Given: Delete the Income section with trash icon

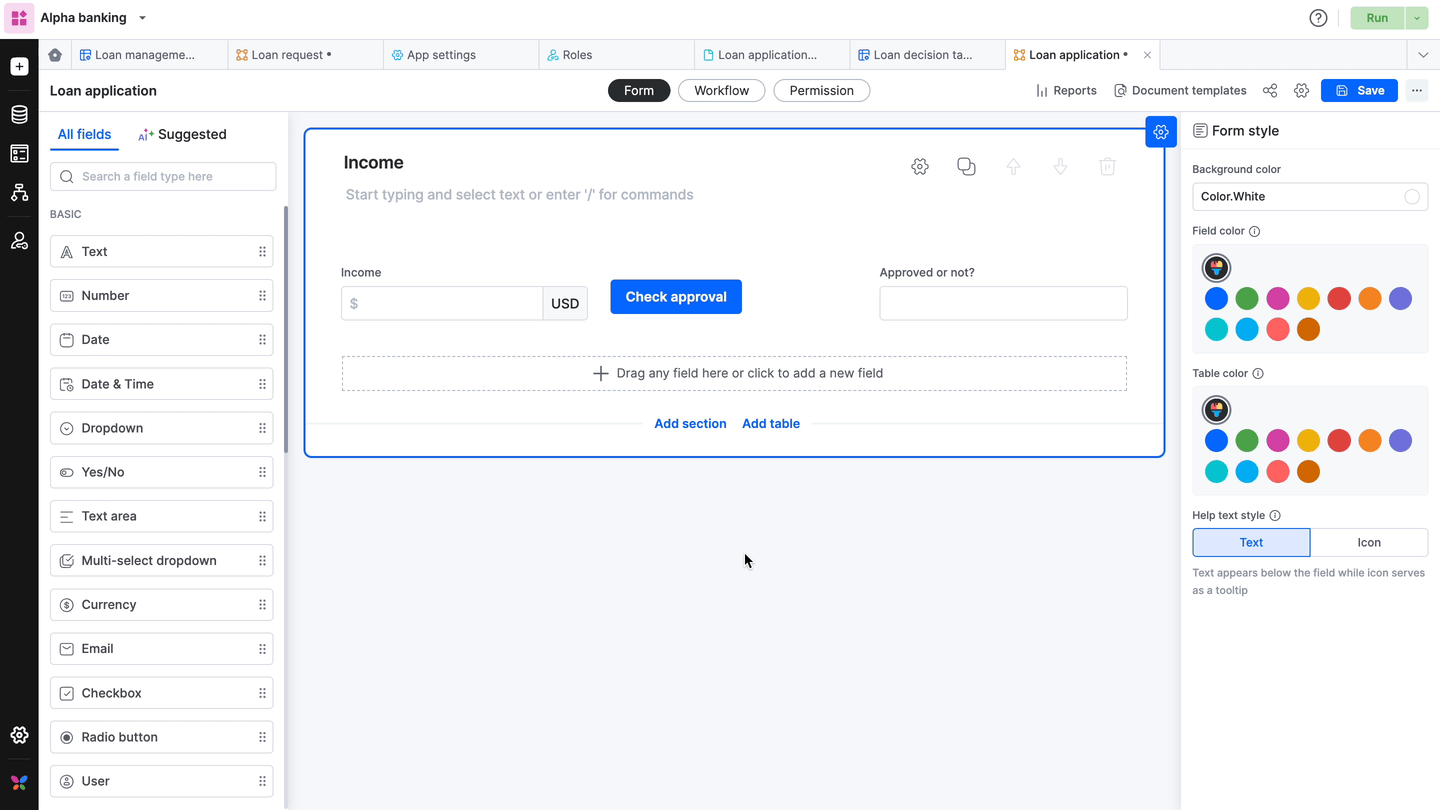Looking at the screenshot, I should 1107,167.
